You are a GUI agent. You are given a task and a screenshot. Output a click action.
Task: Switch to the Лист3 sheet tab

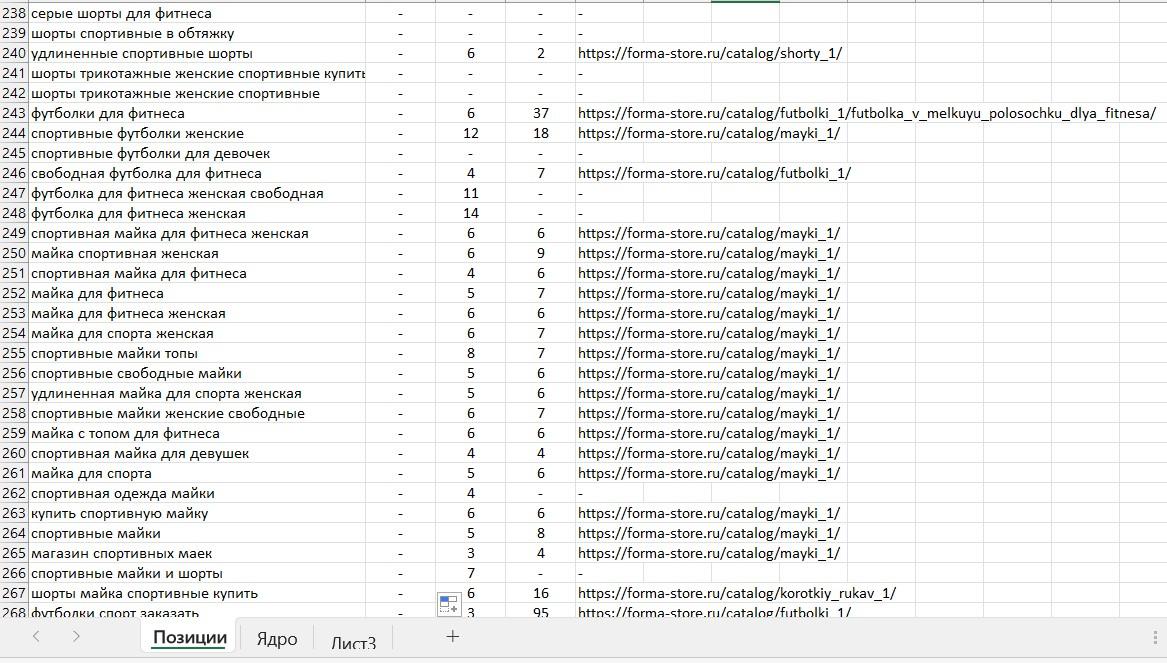[x=354, y=643]
